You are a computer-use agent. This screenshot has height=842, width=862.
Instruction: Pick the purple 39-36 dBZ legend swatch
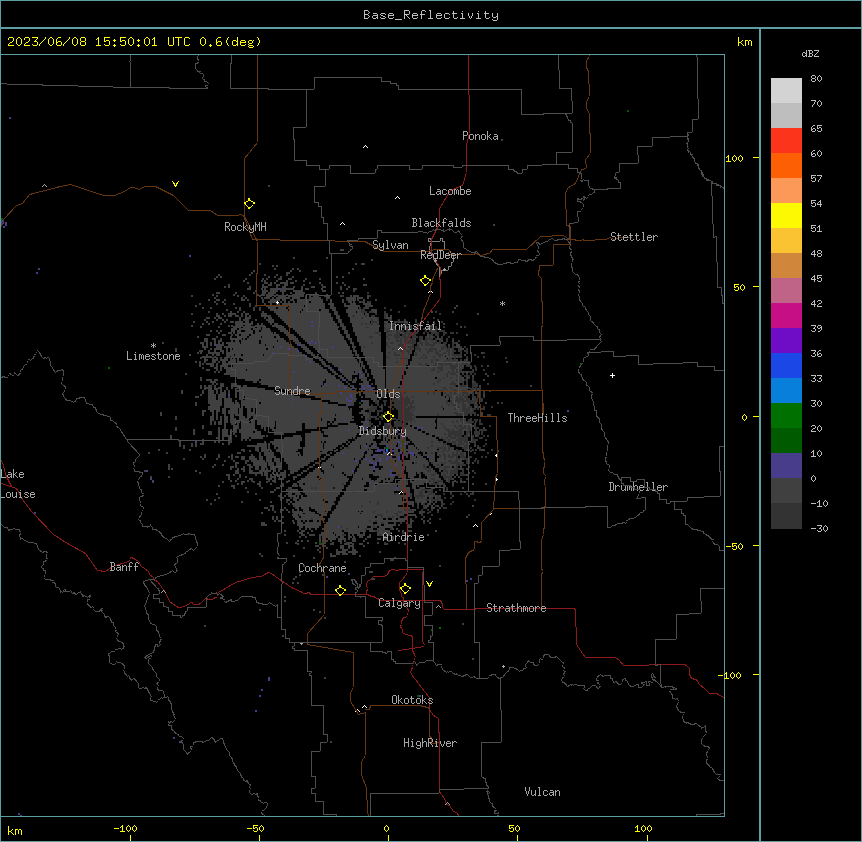(x=786, y=341)
